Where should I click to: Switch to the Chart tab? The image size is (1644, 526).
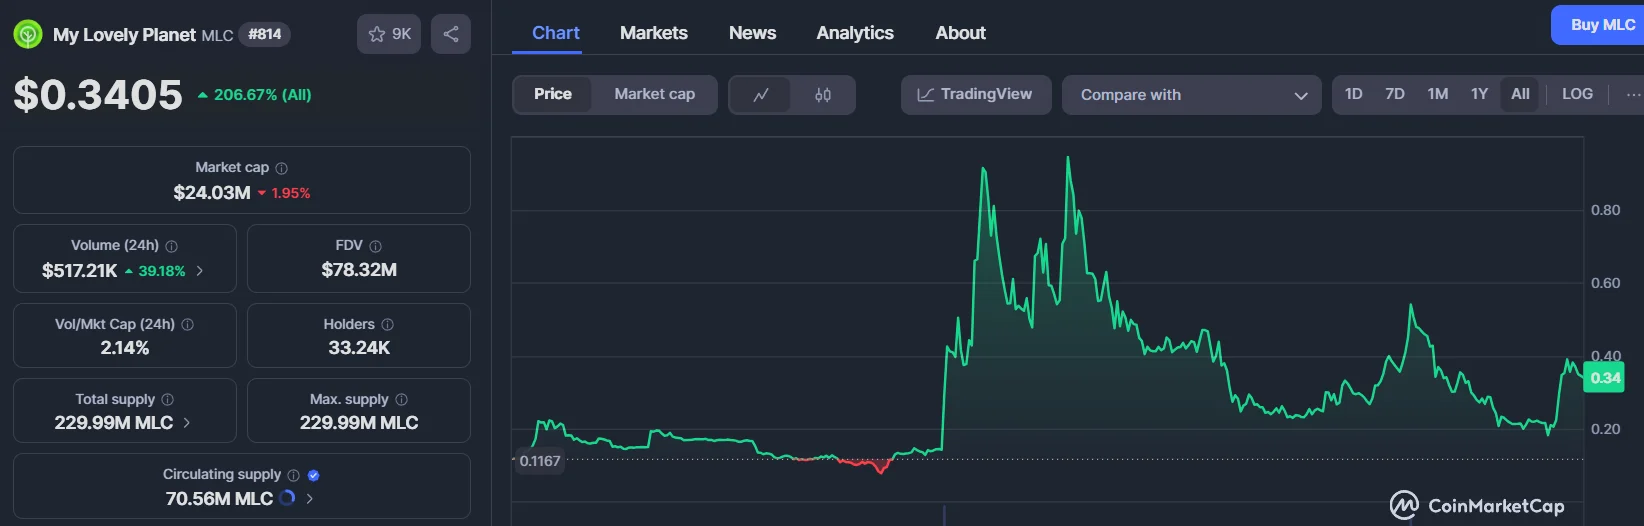pos(555,33)
